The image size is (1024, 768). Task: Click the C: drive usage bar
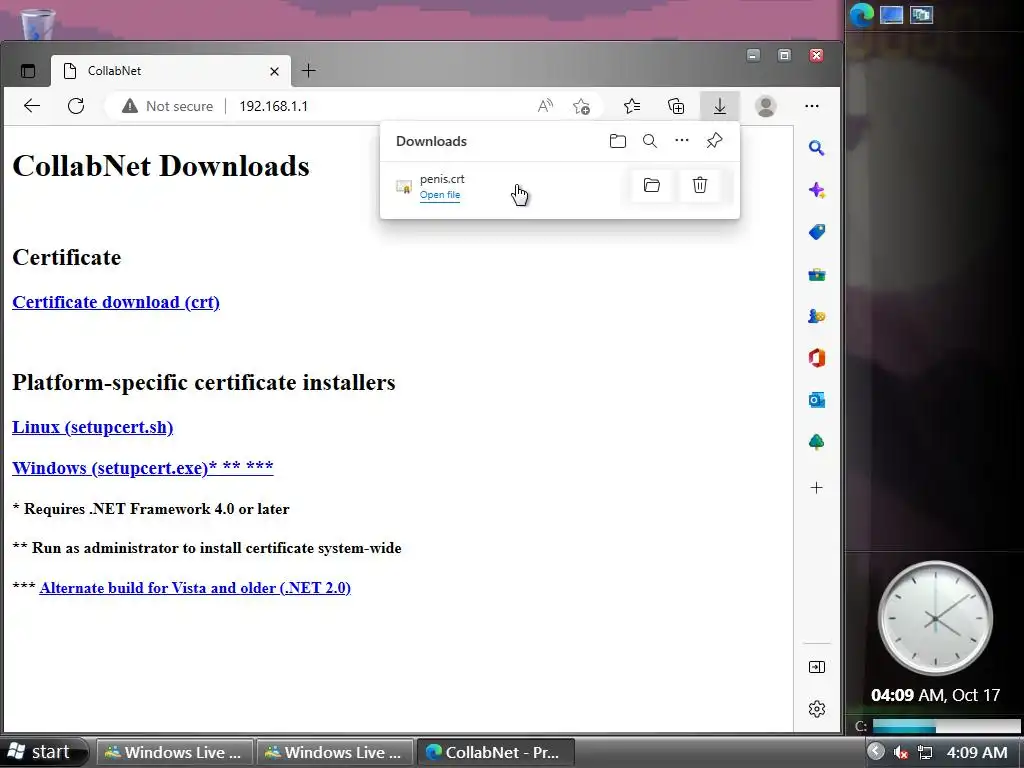click(946, 726)
